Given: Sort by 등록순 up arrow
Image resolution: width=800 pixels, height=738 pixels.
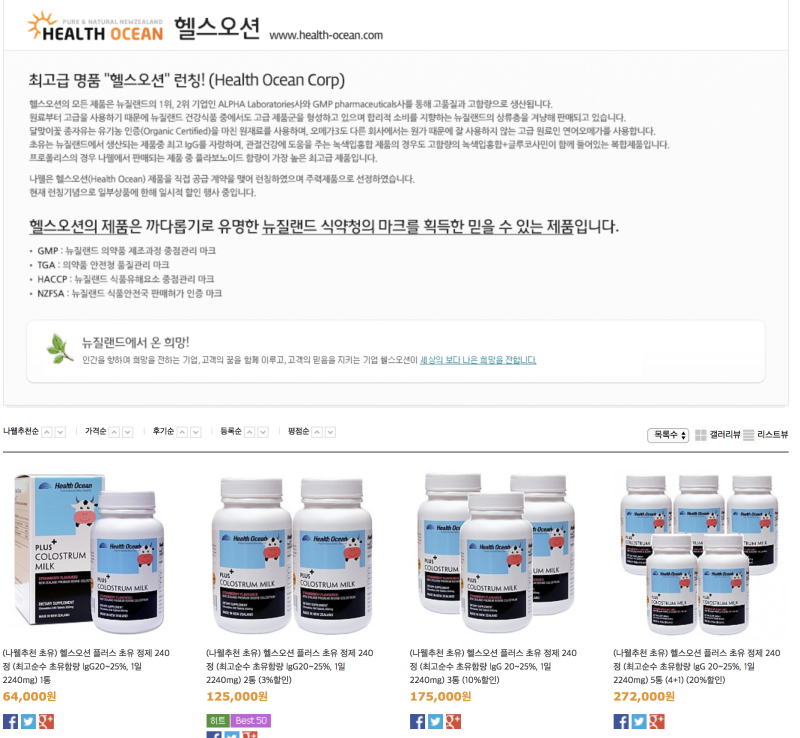Looking at the screenshot, I should point(249,432).
